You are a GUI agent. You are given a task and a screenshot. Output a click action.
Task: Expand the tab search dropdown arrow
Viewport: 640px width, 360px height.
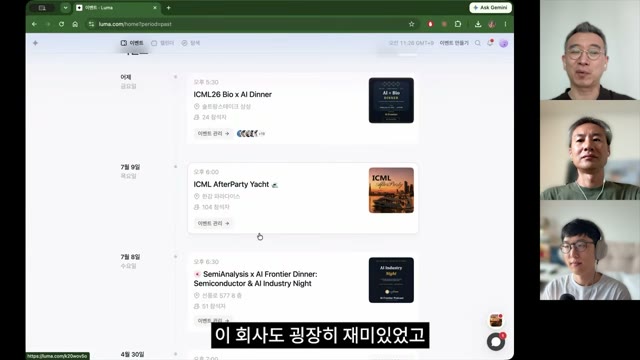pyautogui.click(x=65, y=7)
